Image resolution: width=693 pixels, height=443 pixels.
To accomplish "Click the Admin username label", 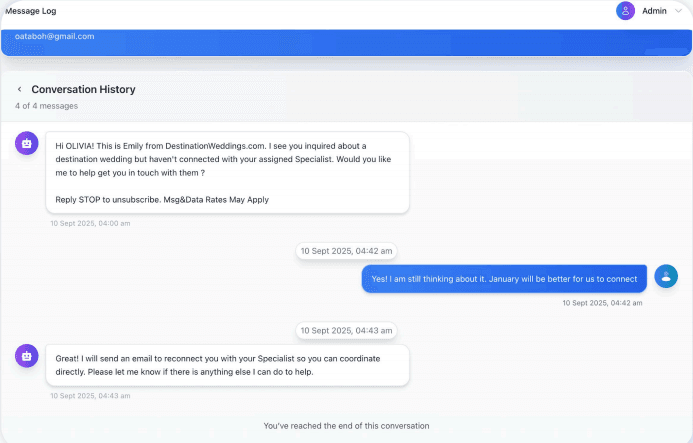I will tap(654, 11).
